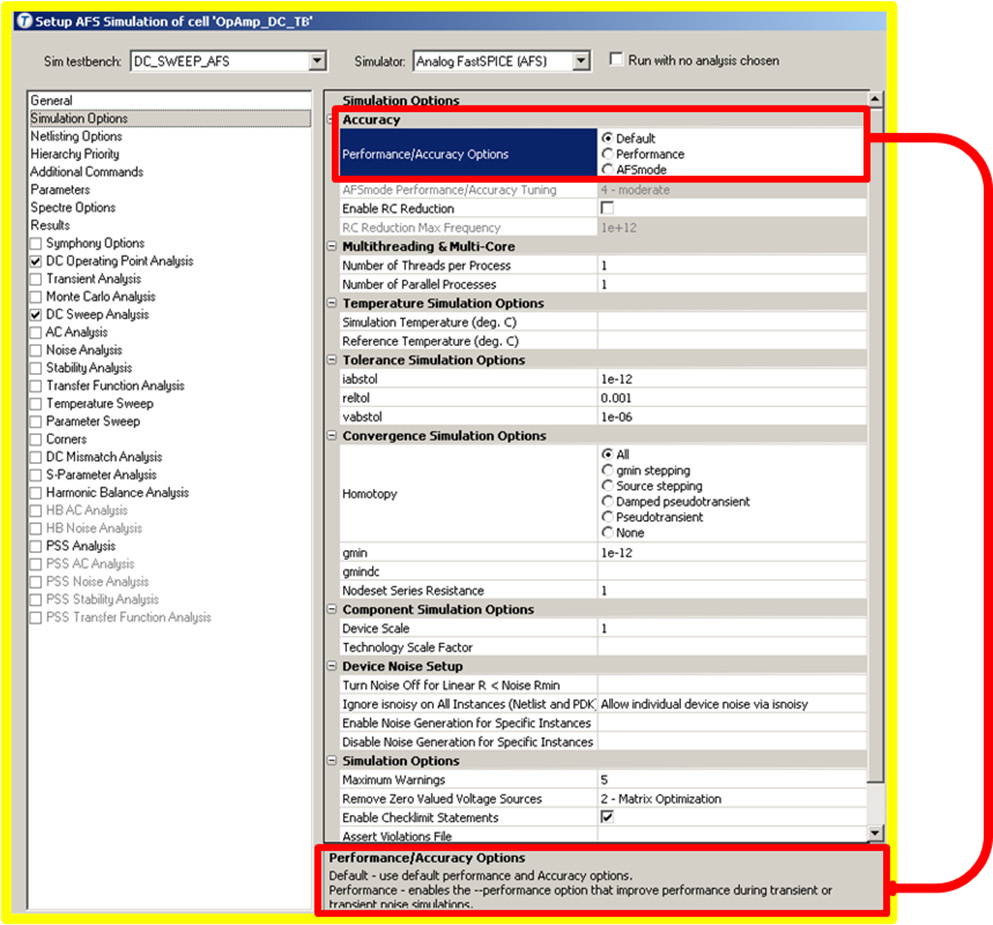The height and width of the screenshot is (925, 993).
Task: Click the app icon in the title bar
Action: 24,22
